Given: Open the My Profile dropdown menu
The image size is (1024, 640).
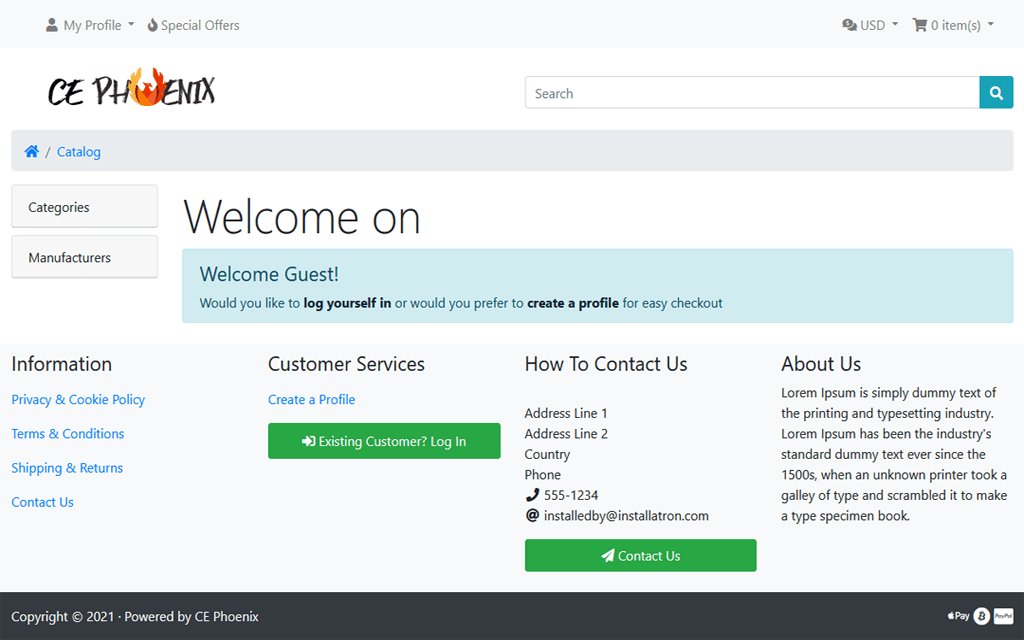Looking at the screenshot, I should (x=89, y=25).
